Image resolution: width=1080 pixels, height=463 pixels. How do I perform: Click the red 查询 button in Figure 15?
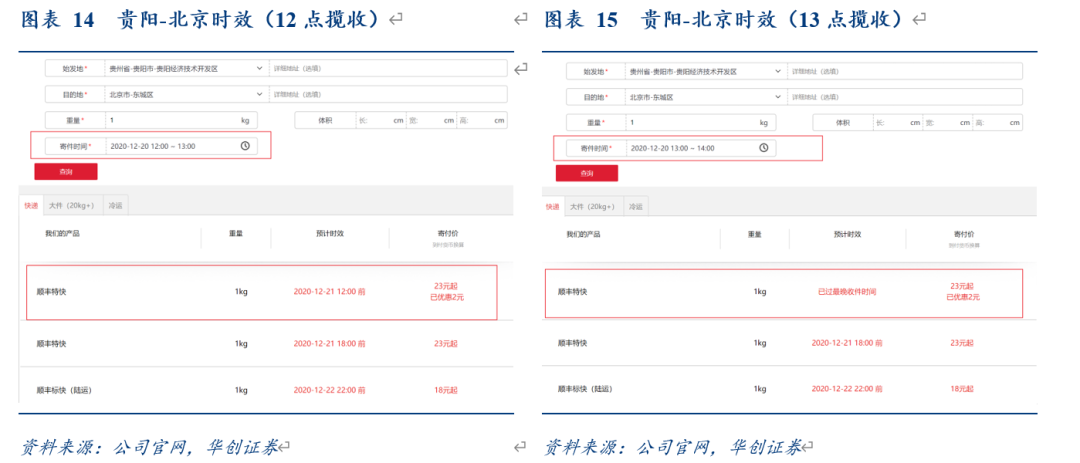pos(587,174)
